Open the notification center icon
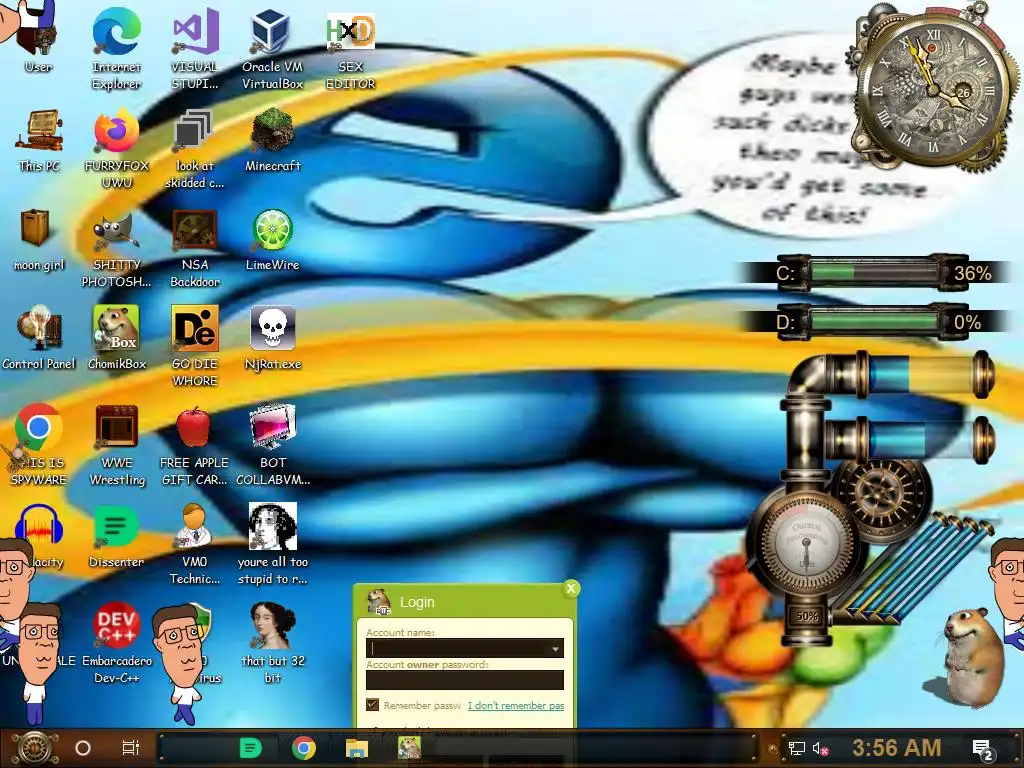 pos(983,749)
